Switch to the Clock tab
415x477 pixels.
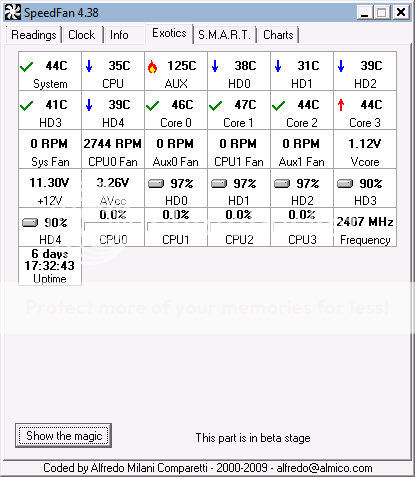coord(82,35)
